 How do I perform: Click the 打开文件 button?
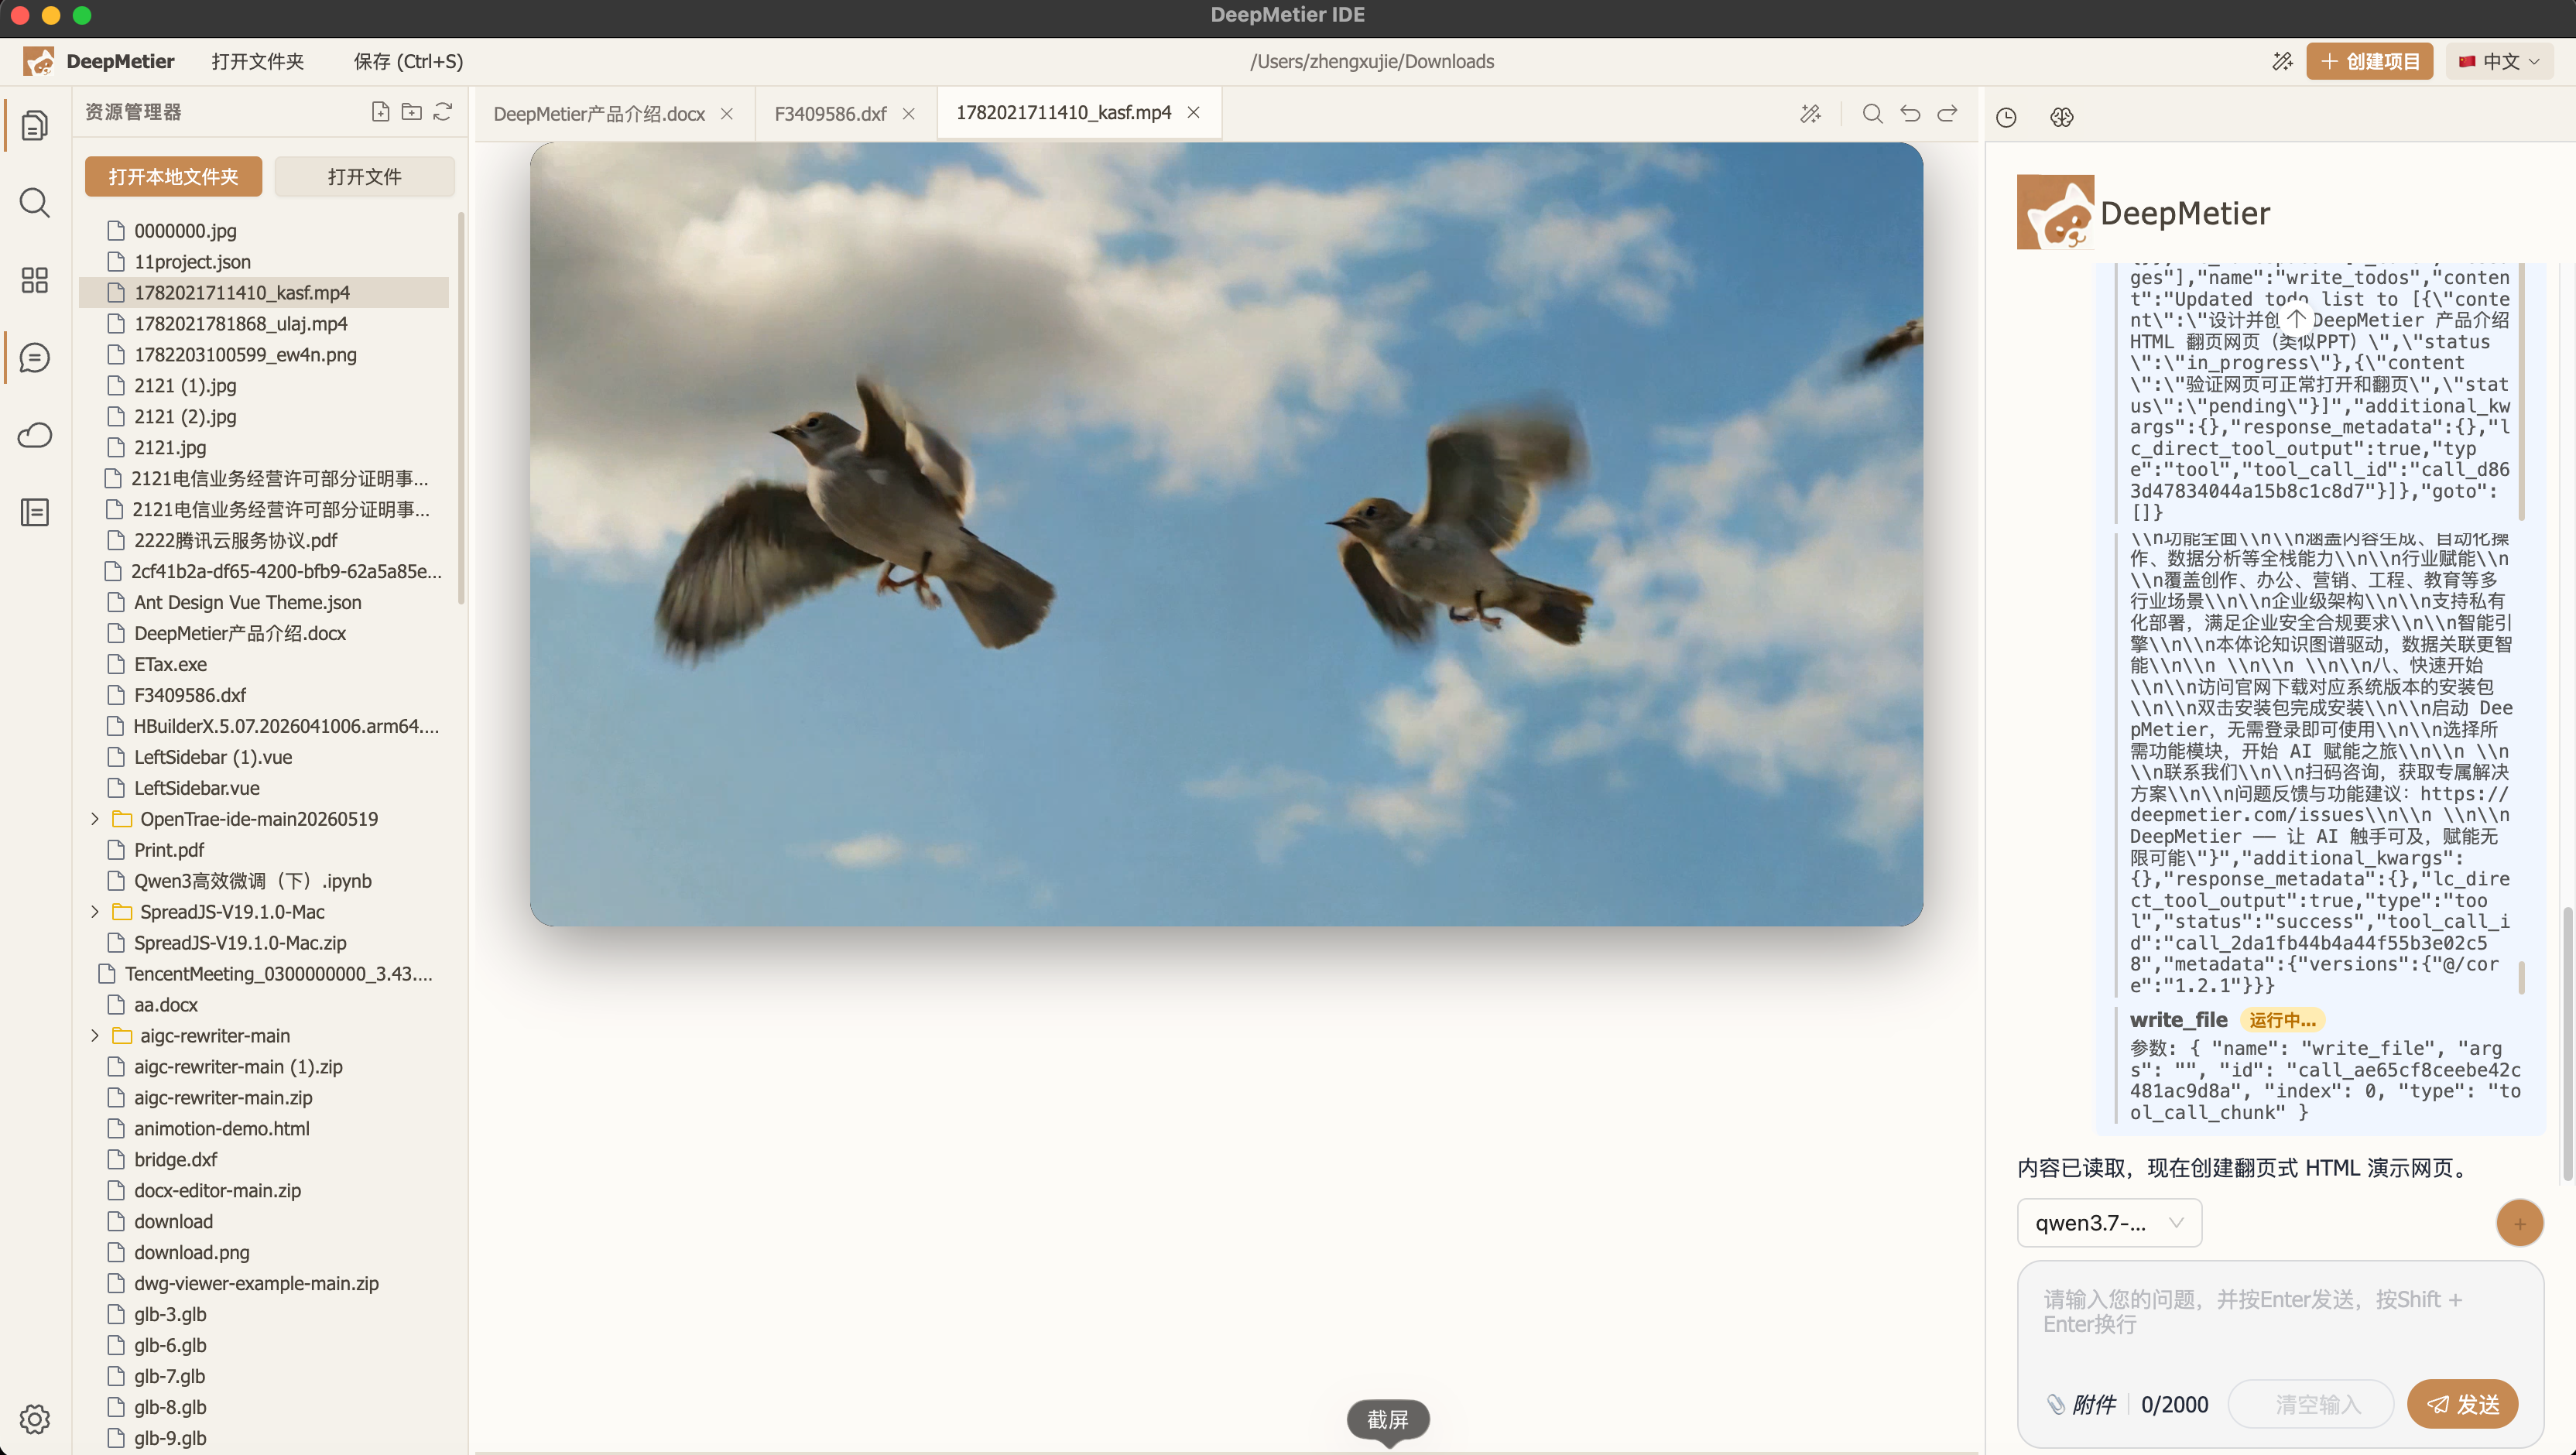[364, 177]
